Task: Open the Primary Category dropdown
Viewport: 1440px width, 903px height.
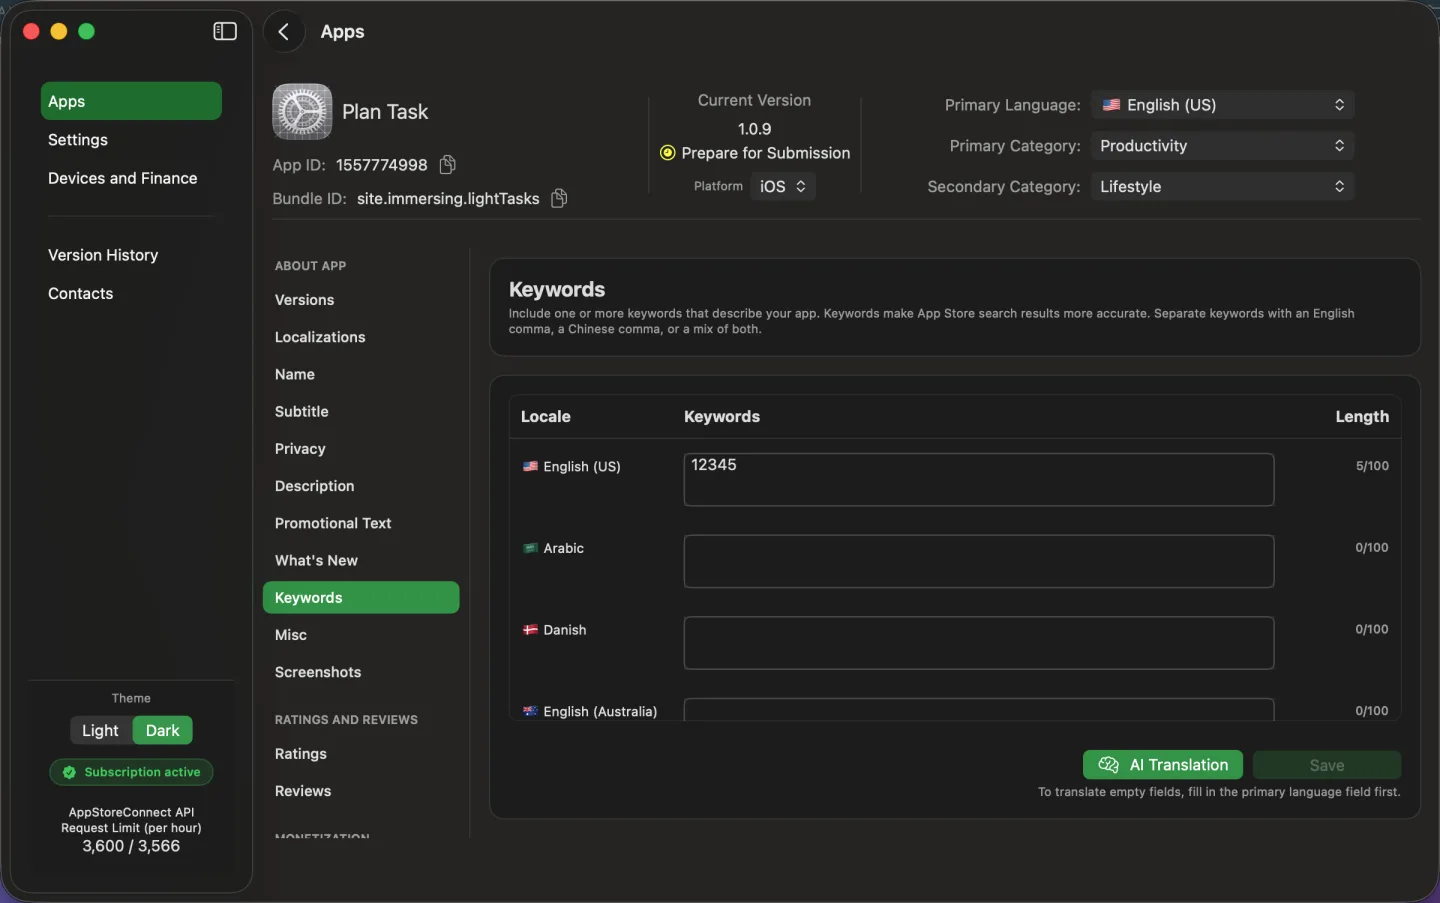Action: 1223,146
